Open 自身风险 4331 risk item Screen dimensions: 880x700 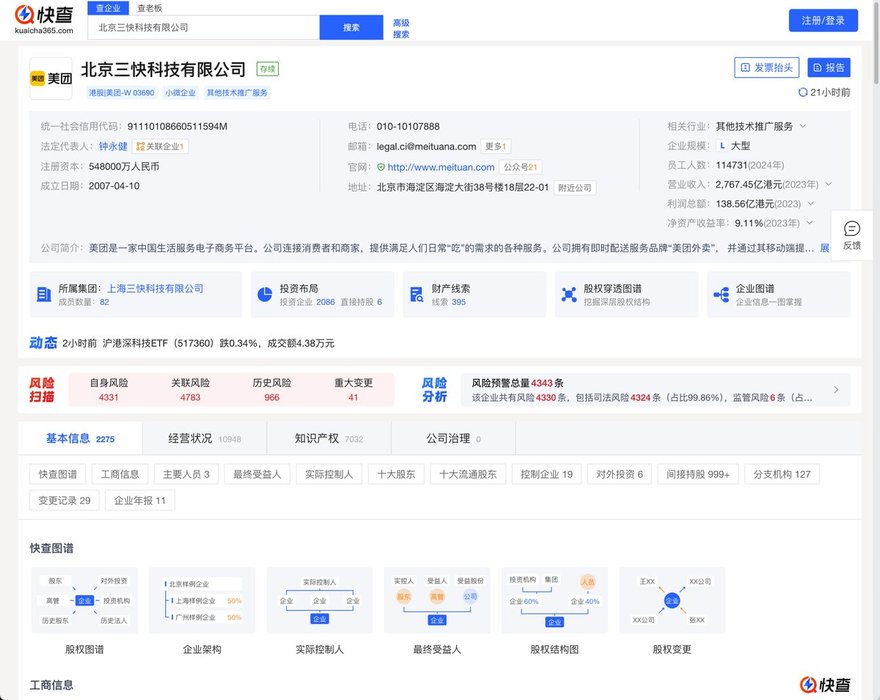[x=109, y=390]
